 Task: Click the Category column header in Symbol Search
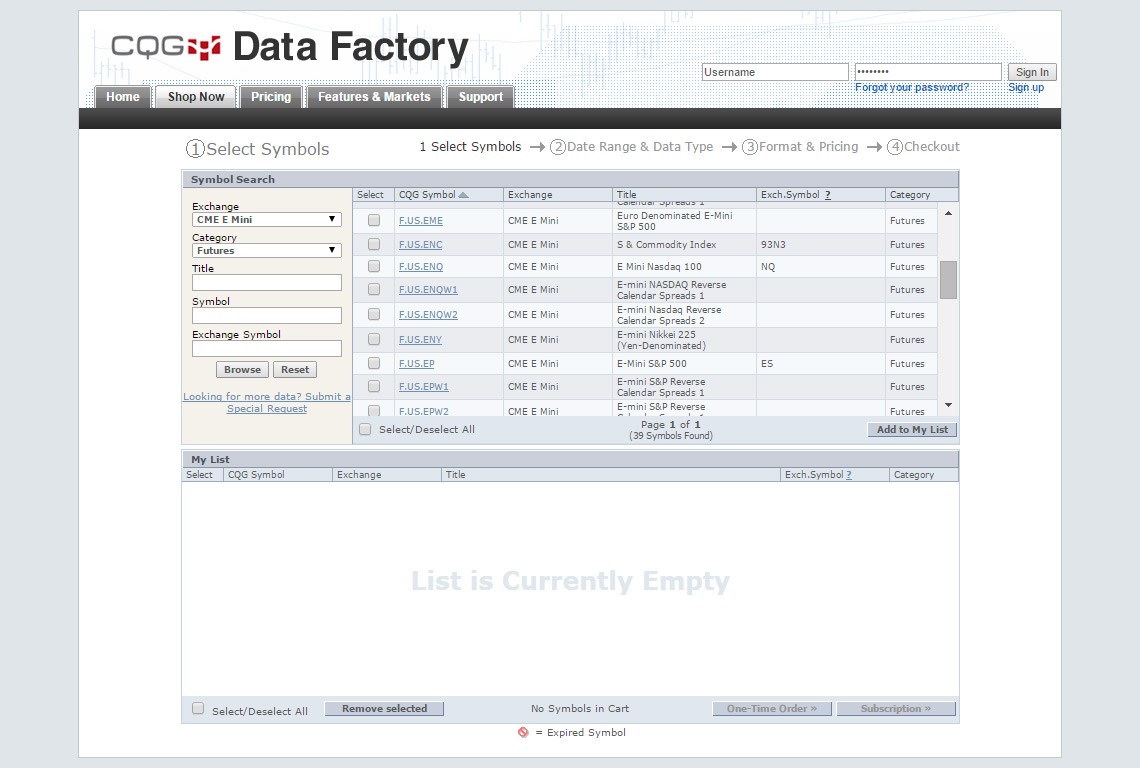pyautogui.click(x=922, y=195)
